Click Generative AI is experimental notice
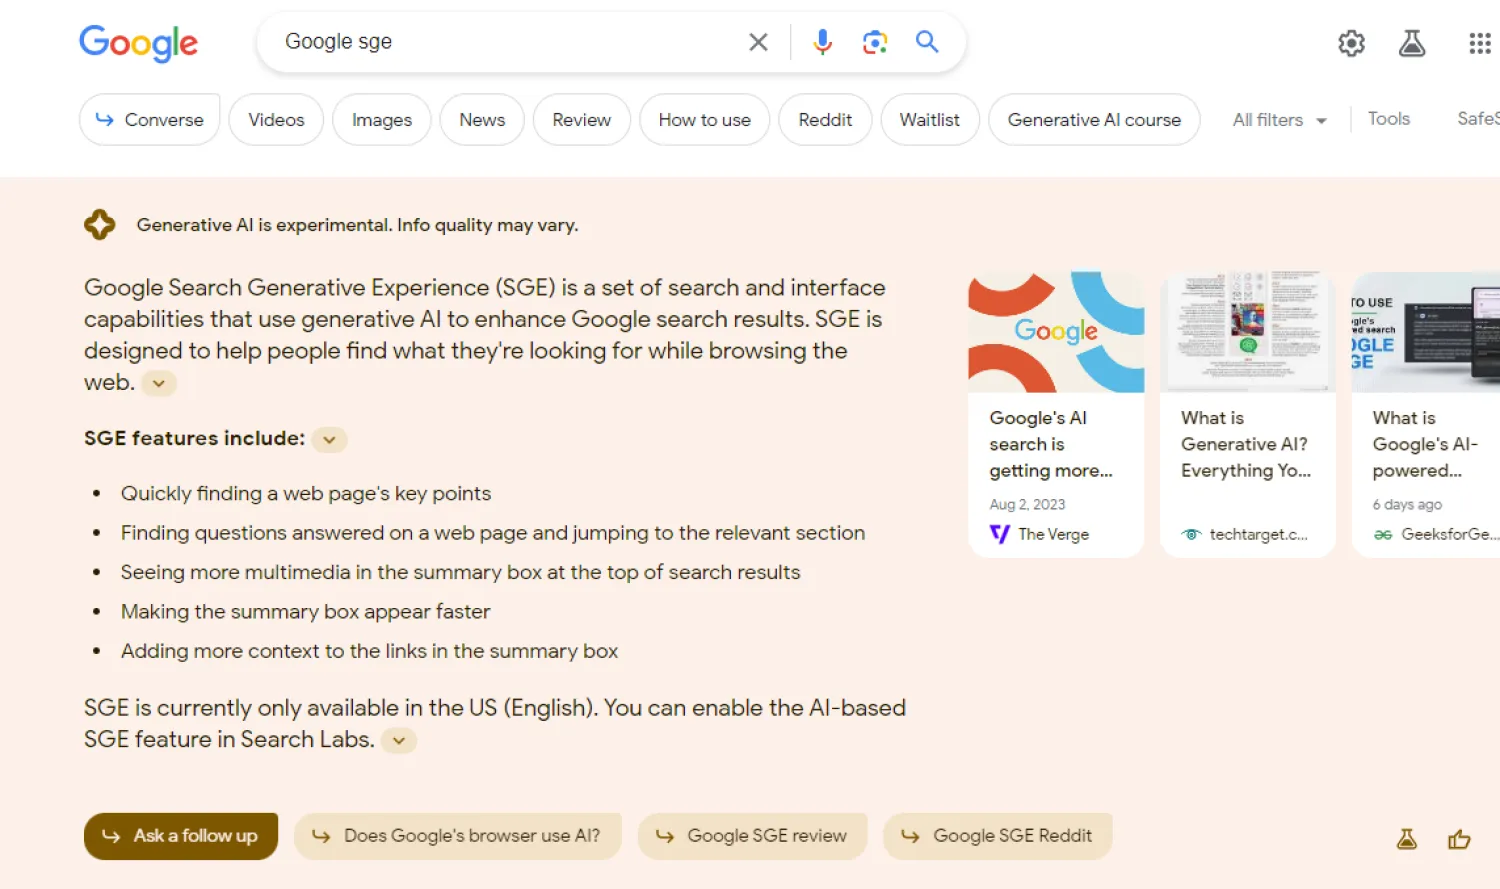Screen dimensions: 1500x889 coord(357,225)
